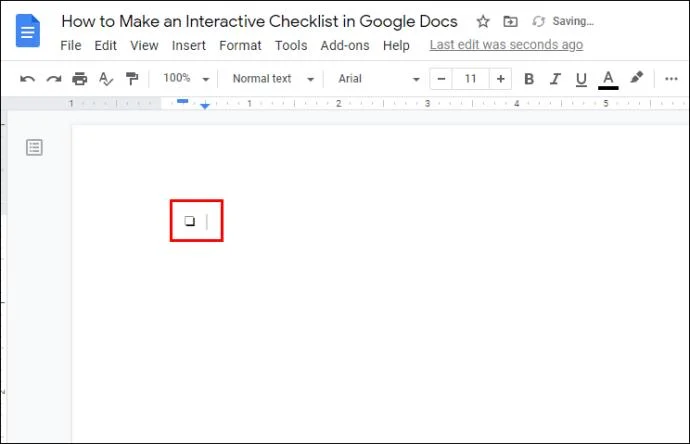This screenshot has height=444, width=690.
Task: Open the View menu
Action: click(x=144, y=45)
